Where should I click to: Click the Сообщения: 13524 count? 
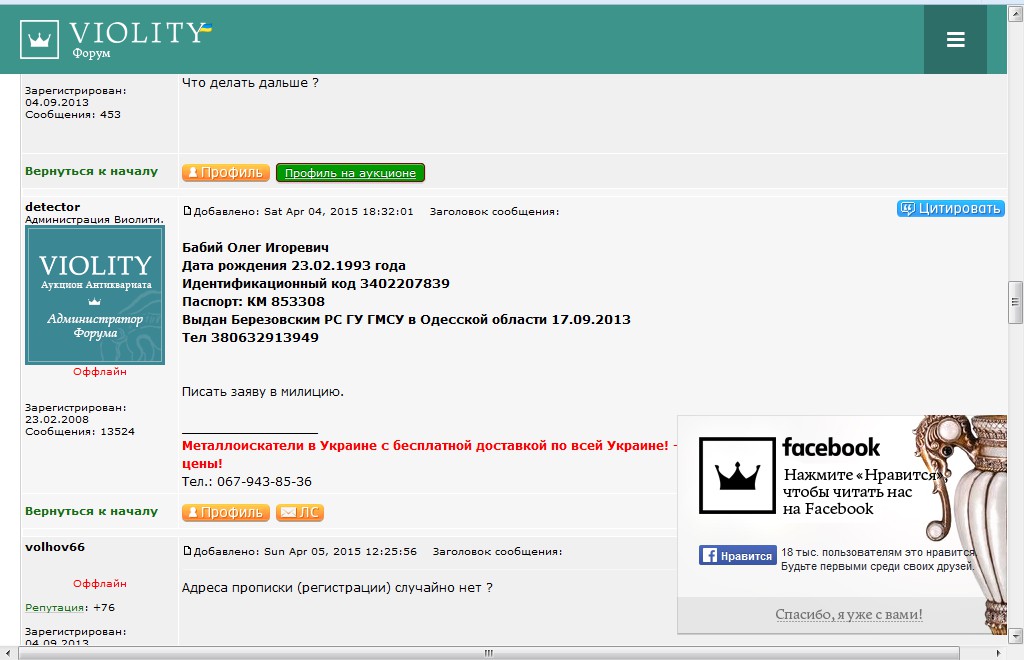coord(80,432)
